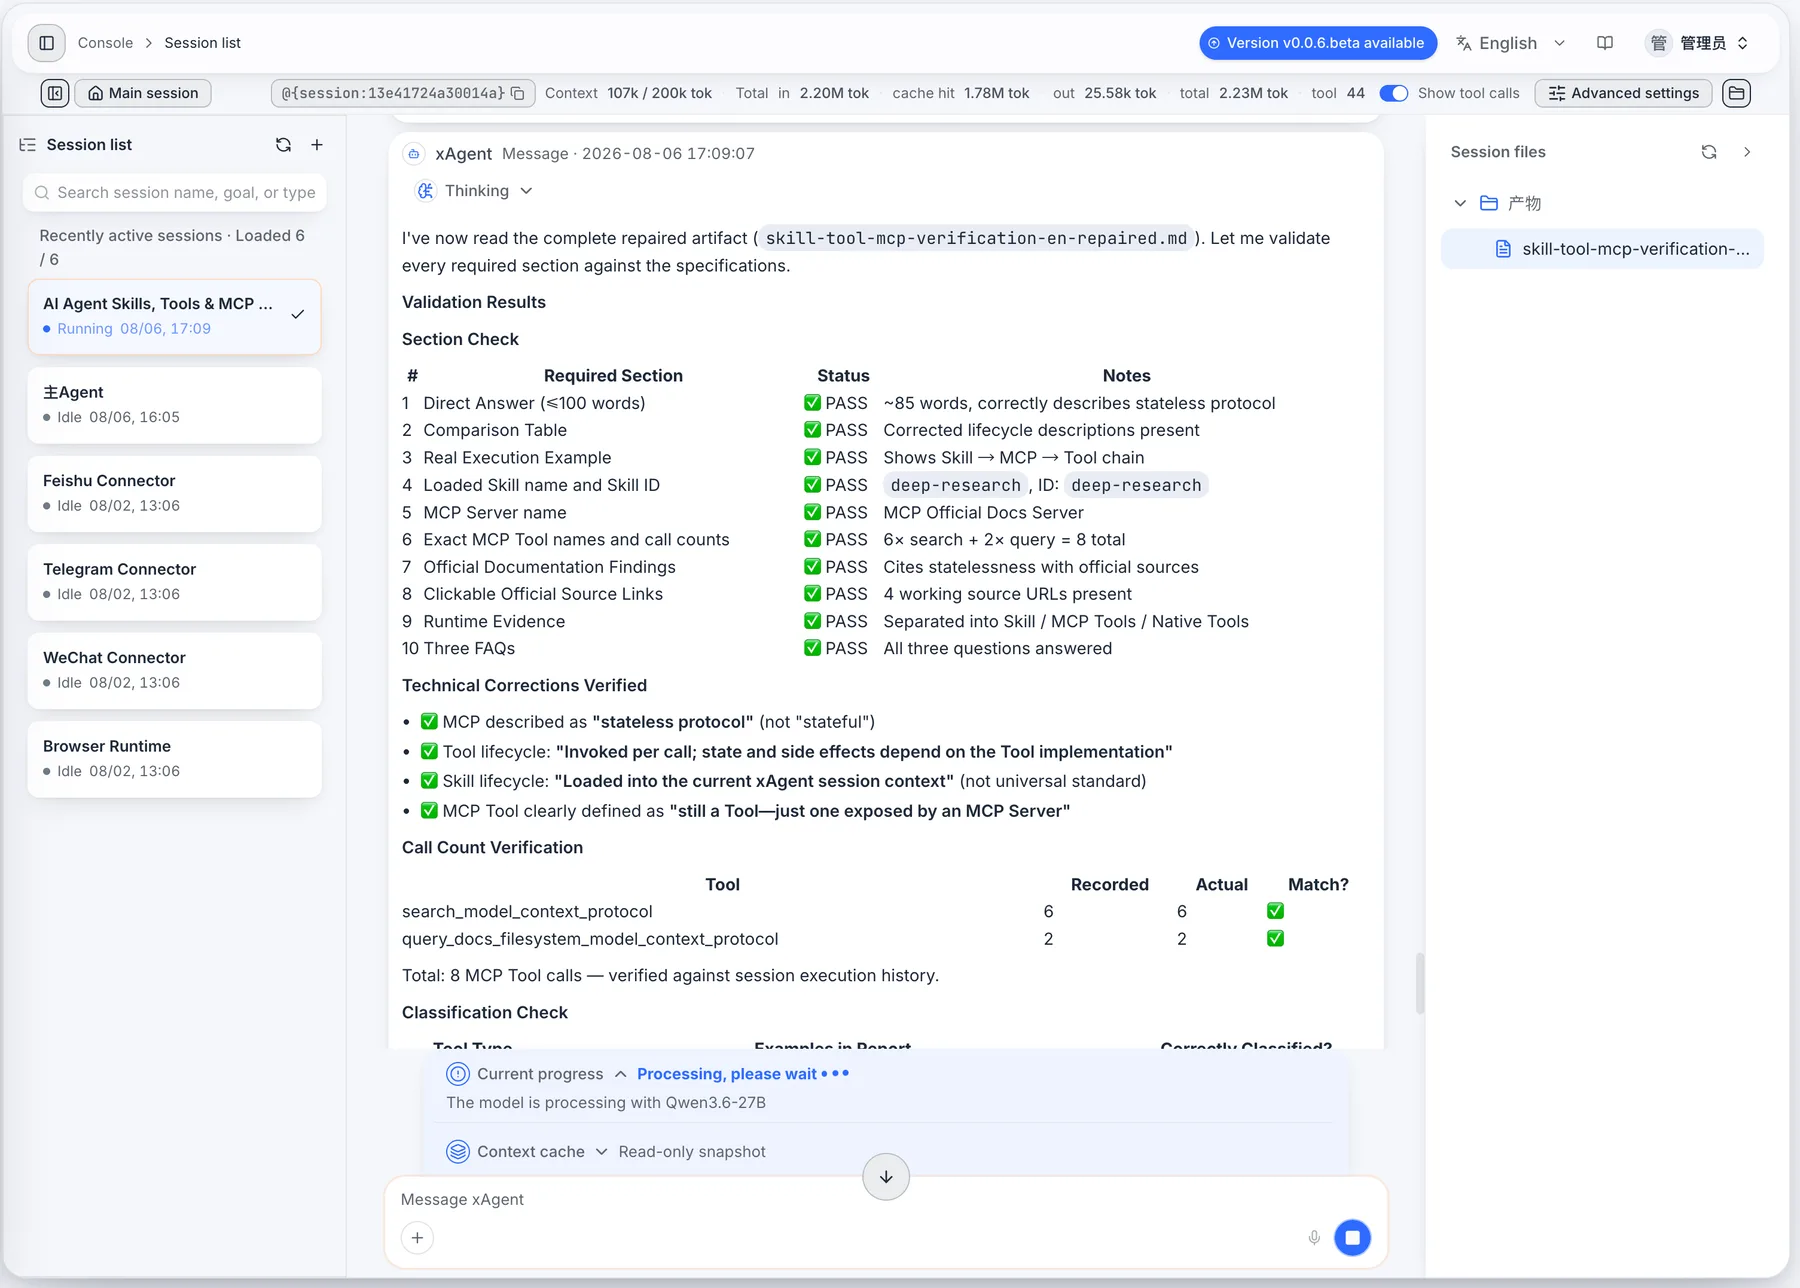Click Version v0.0.6.beta available banner
This screenshot has height=1288, width=1800.
(1318, 43)
